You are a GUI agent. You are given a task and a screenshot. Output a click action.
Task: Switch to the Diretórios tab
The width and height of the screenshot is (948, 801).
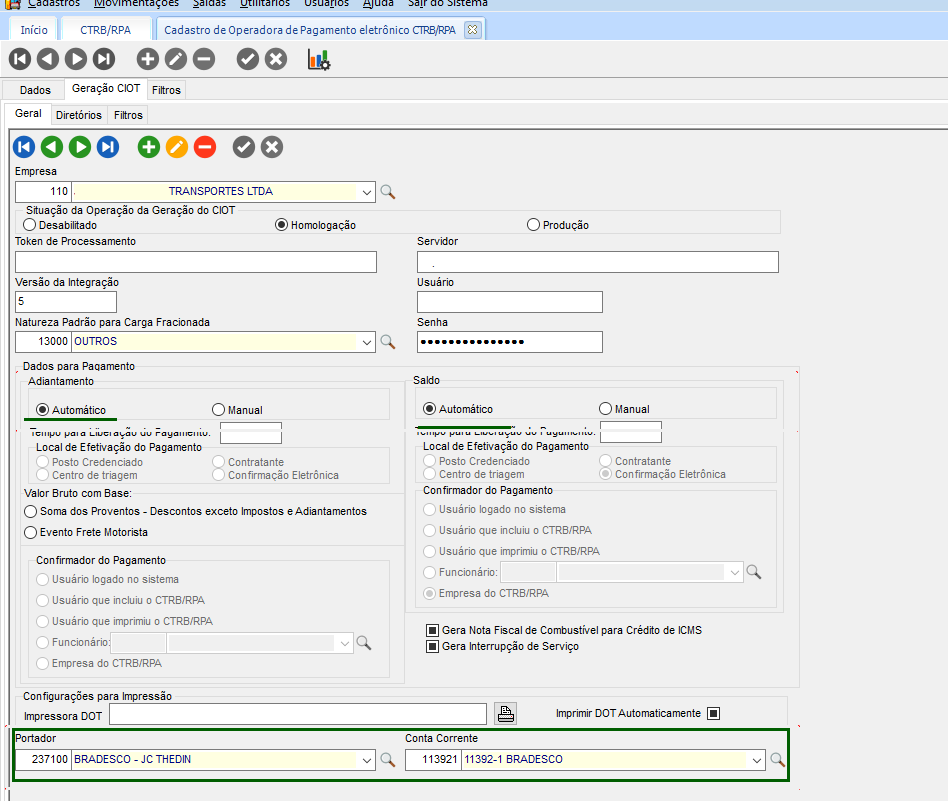point(78,115)
